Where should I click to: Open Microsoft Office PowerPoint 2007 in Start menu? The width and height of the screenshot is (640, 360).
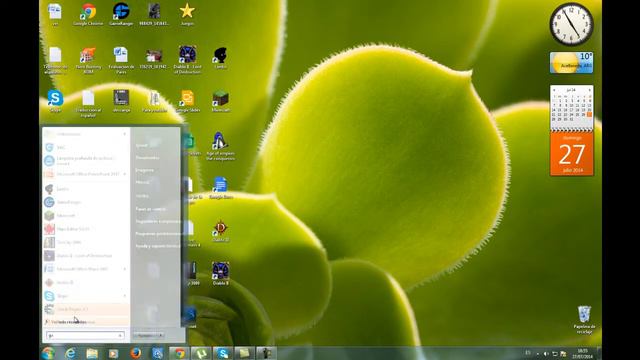coord(86,173)
